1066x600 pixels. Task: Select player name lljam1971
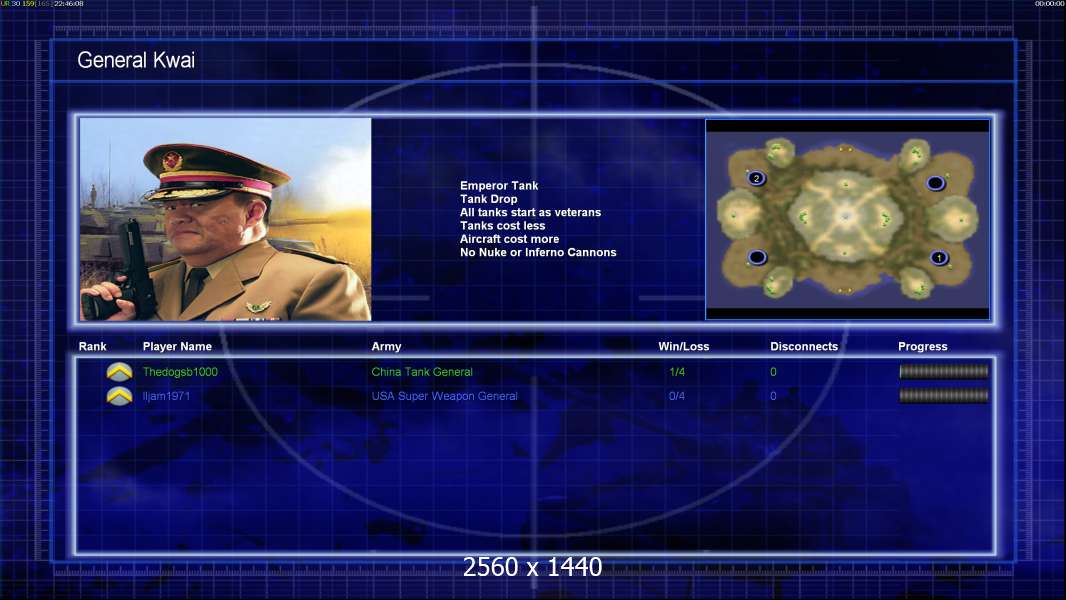point(166,396)
